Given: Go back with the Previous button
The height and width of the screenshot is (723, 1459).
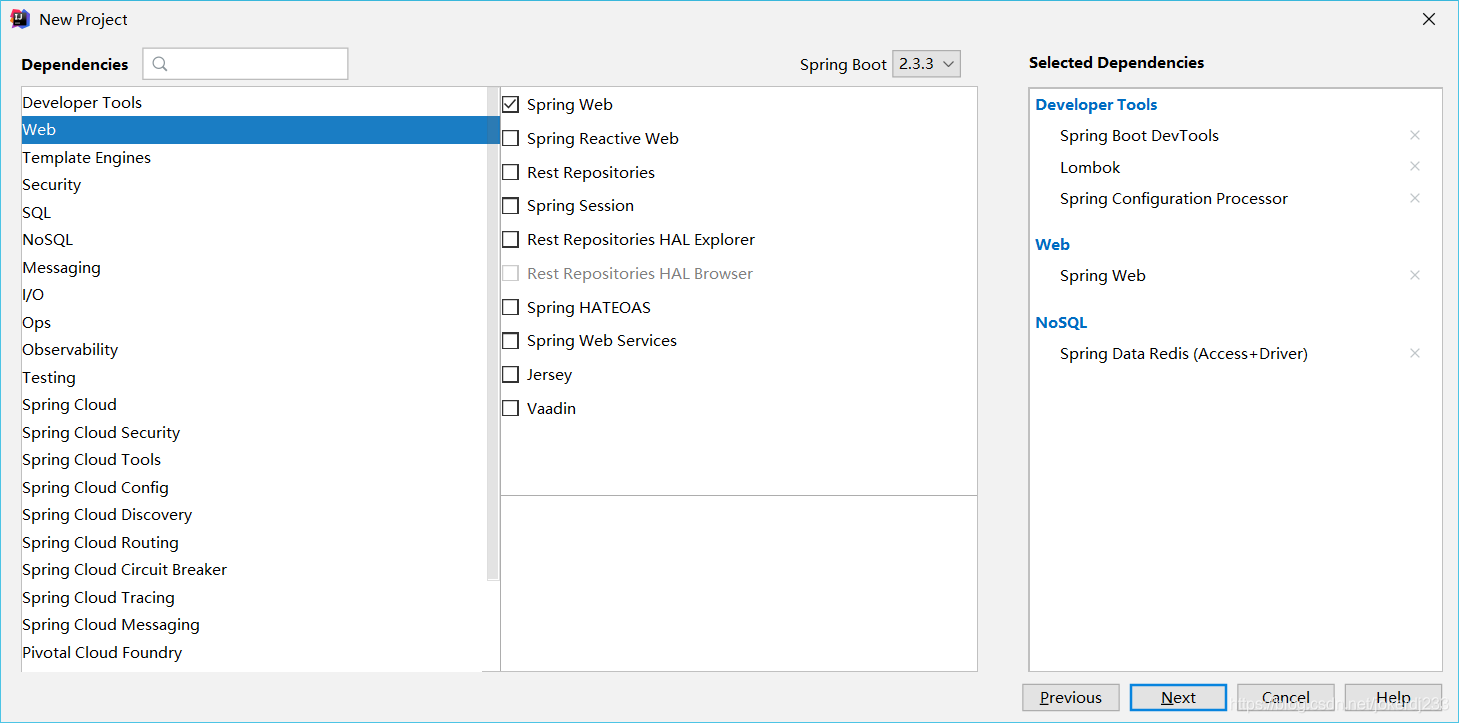Looking at the screenshot, I should pyautogui.click(x=1070, y=698).
